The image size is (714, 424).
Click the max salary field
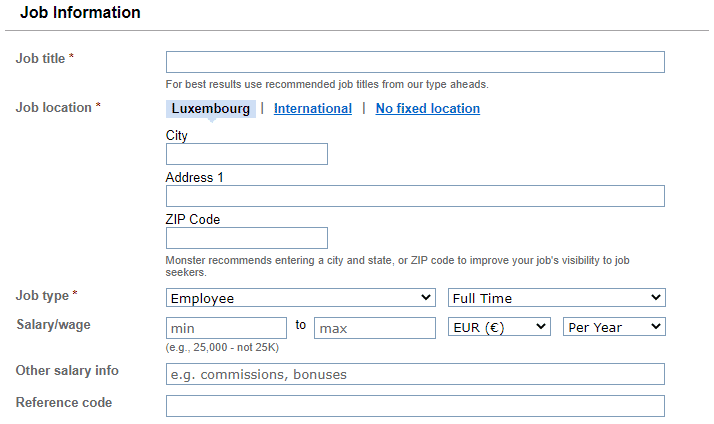coord(375,328)
